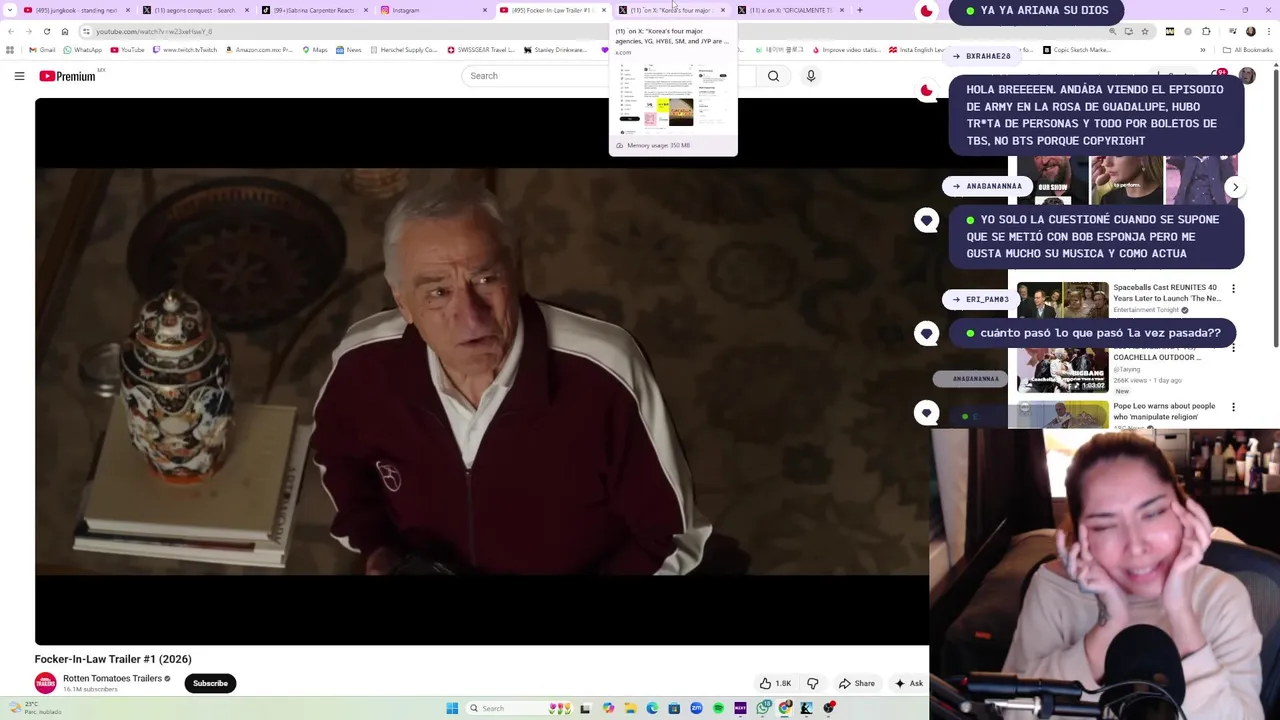Open File Explorer from taskbar
Screen dimensions: 1280x720
pyautogui.click(x=630, y=708)
